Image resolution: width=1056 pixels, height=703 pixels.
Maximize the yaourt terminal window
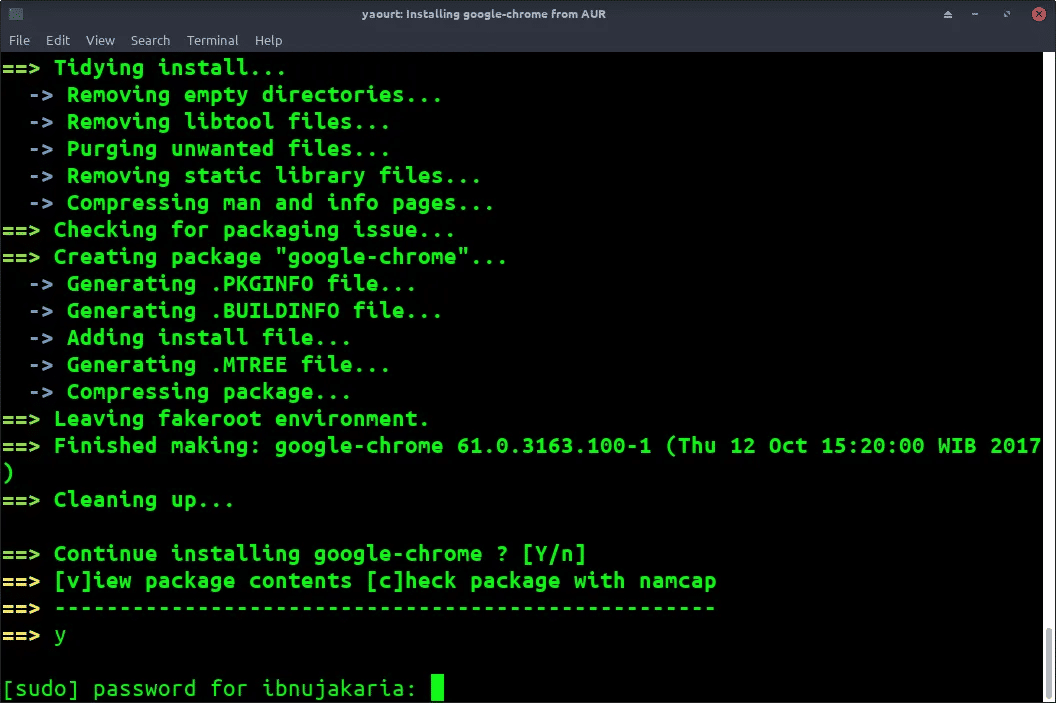[1007, 14]
